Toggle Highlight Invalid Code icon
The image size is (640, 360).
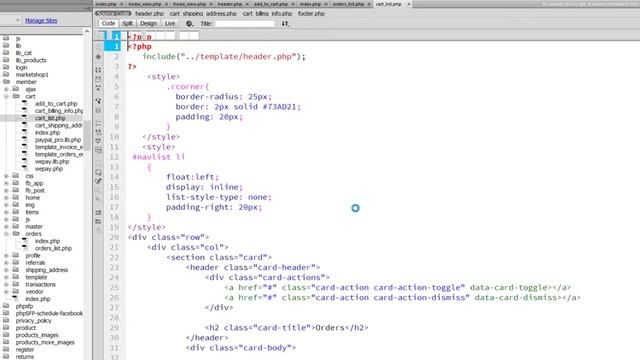pyautogui.click(x=98, y=132)
